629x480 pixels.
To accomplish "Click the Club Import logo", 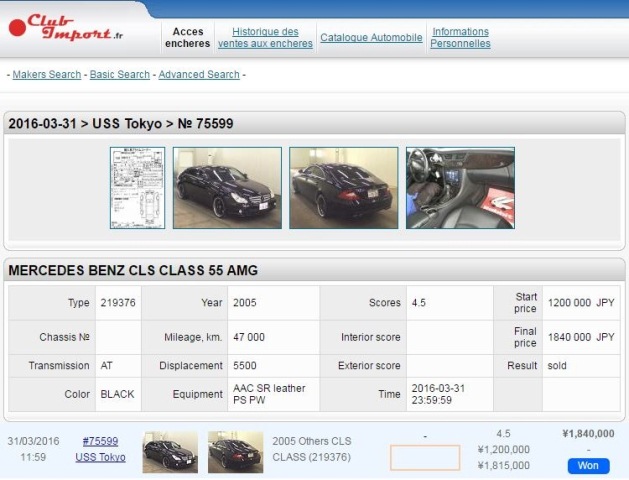I will 66,27.
